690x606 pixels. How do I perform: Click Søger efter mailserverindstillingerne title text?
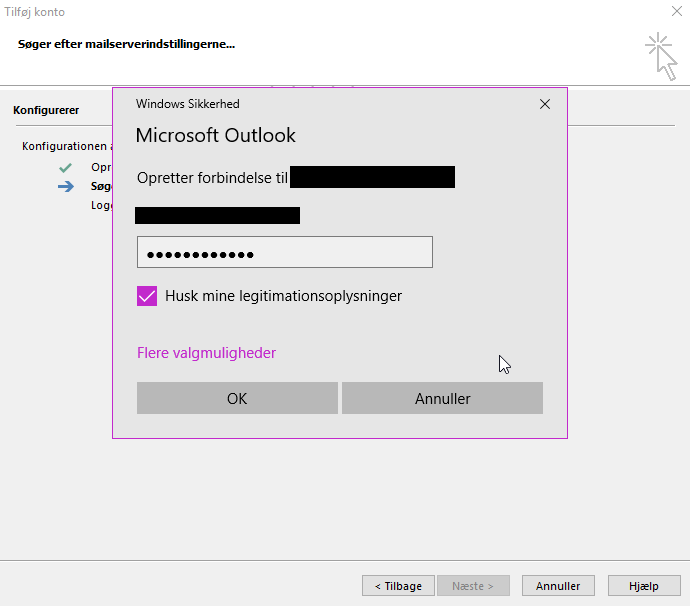pos(126,44)
